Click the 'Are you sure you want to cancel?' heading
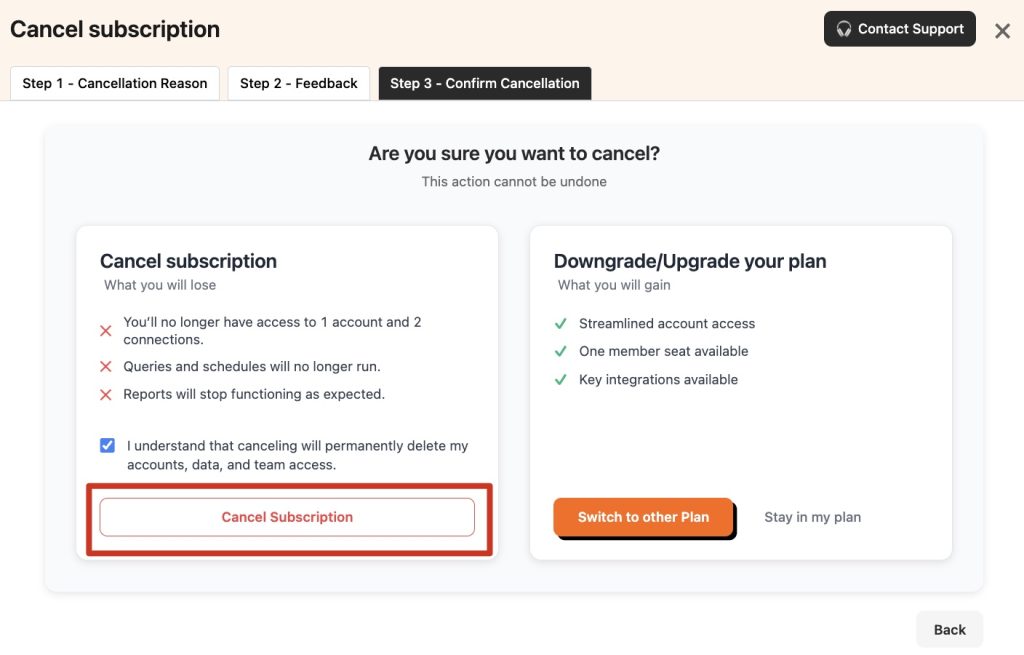The height and width of the screenshot is (655, 1024). click(x=514, y=154)
